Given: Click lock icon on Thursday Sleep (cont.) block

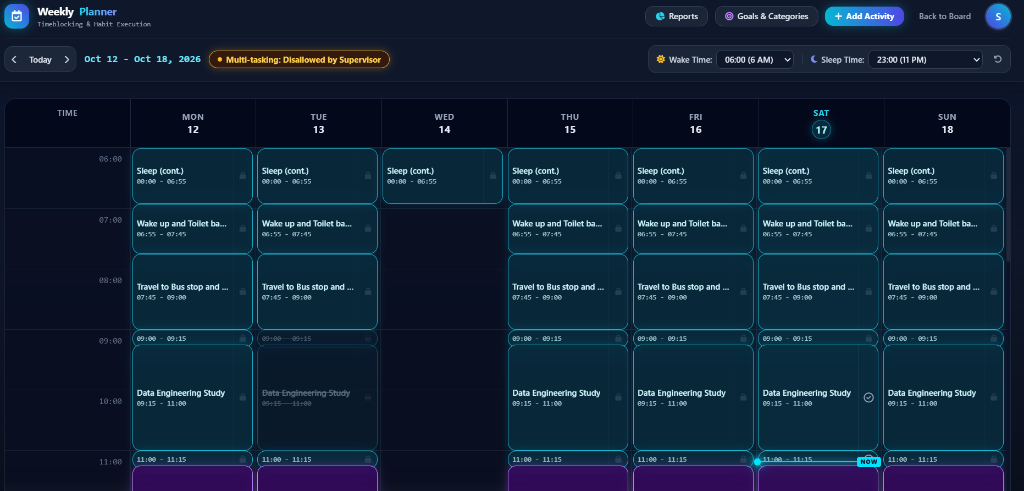Looking at the screenshot, I should pos(618,176).
